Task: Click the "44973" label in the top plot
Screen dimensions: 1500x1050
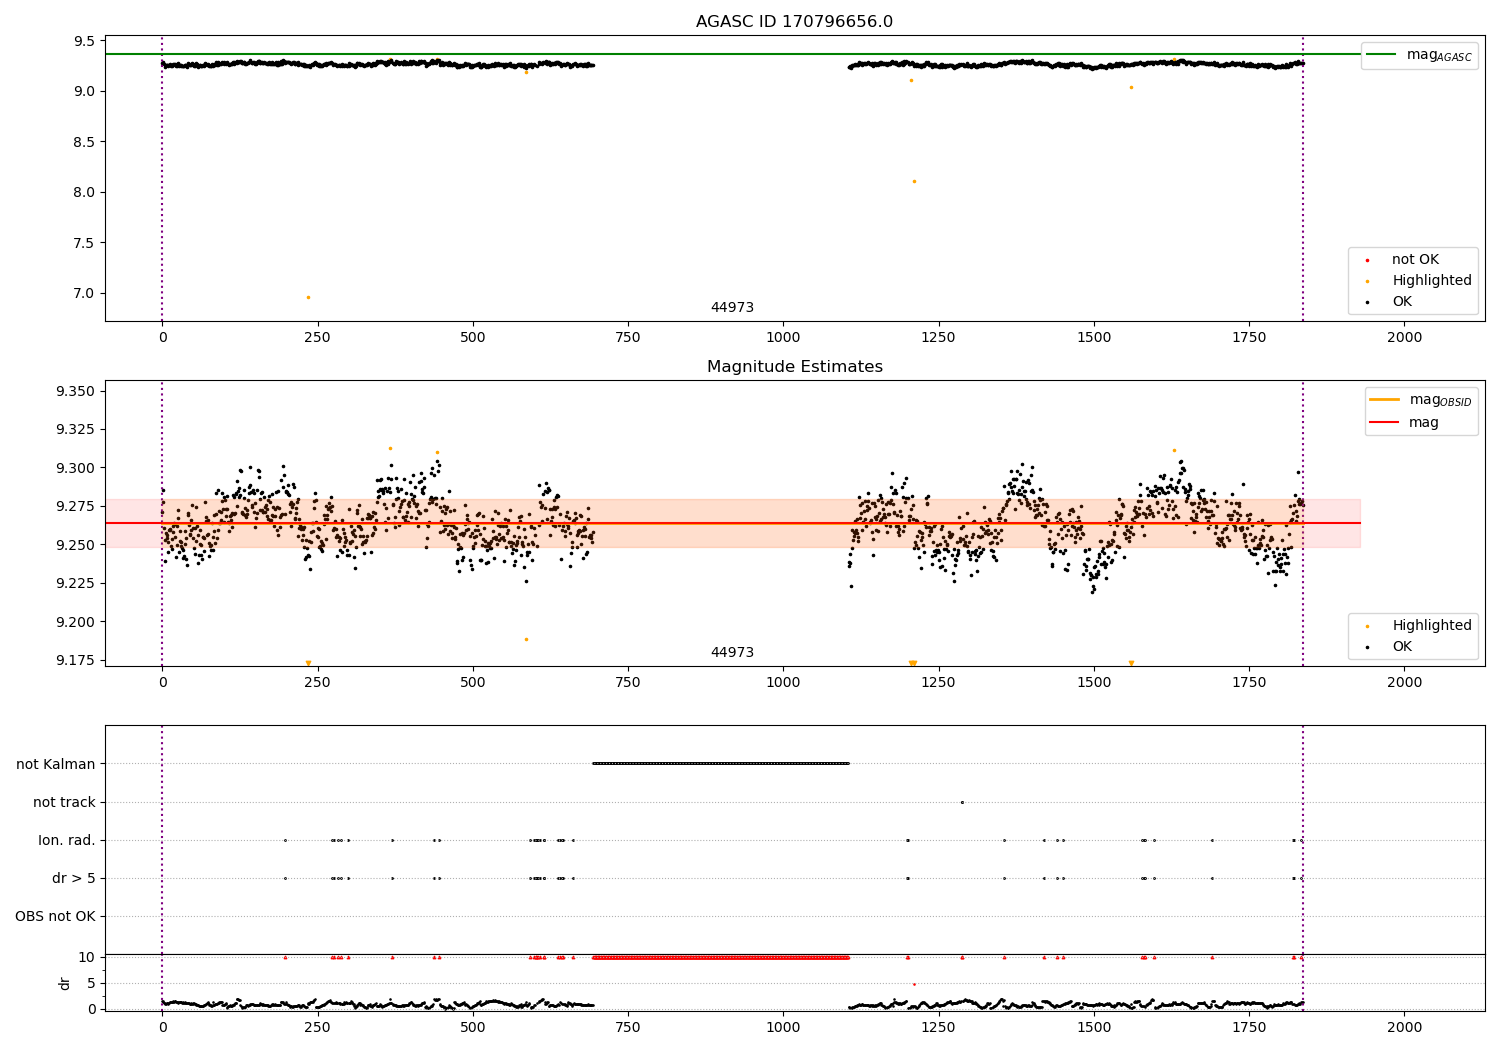Action: pyautogui.click(x=732, y=308)
